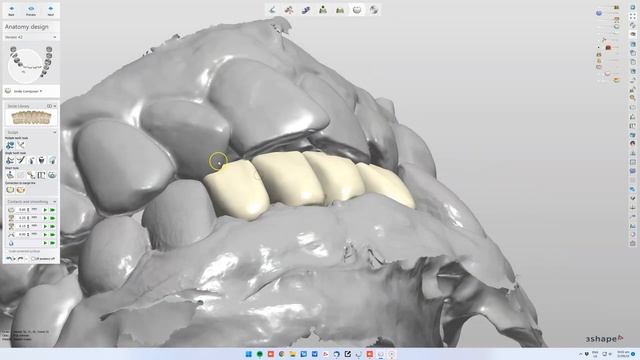Open the second workflow step icon in top toolbar
This screenshot has width=640, height=360.
pyautogui.click(x=289, y=10)
